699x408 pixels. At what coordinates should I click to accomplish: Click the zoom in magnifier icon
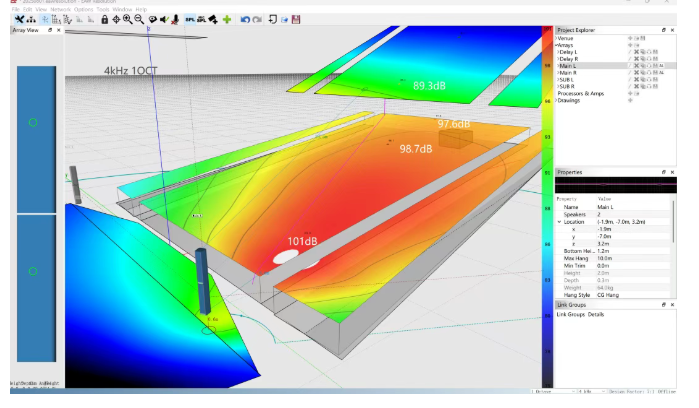point(127,19)
